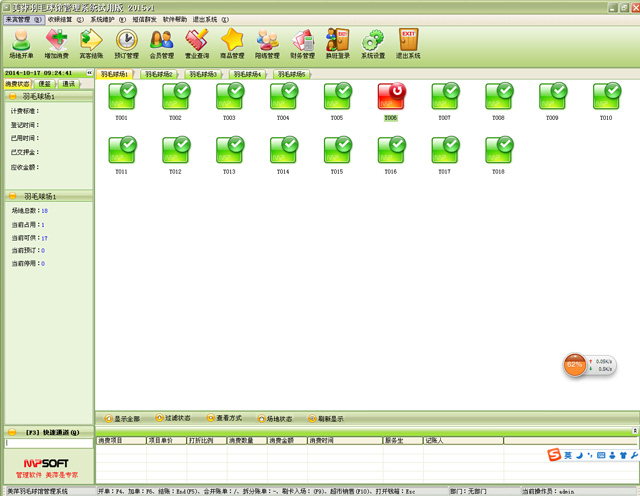Viewport: 640px width, 496px height.
Task: Click the 显示全部 button
Action: point(122,418)
